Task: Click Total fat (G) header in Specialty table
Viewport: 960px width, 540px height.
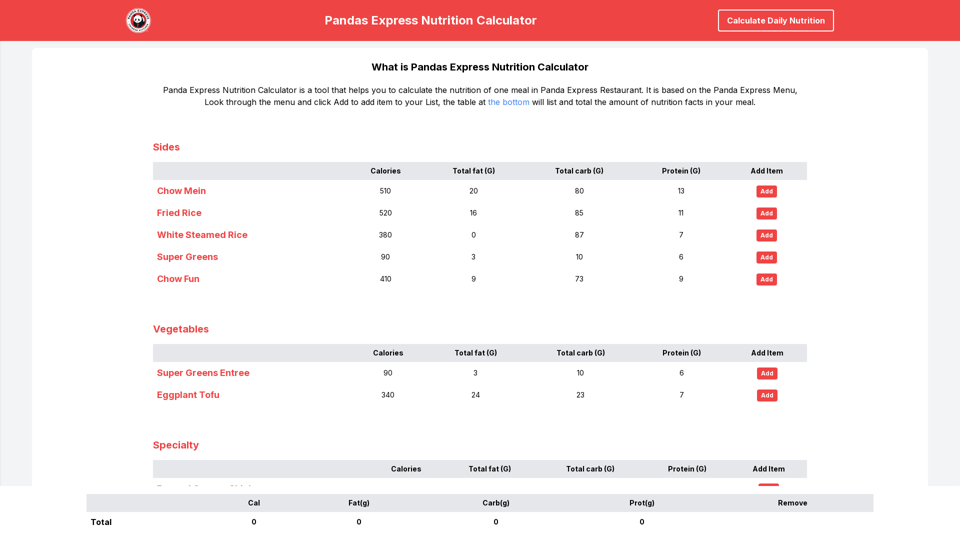Action: 490,469
